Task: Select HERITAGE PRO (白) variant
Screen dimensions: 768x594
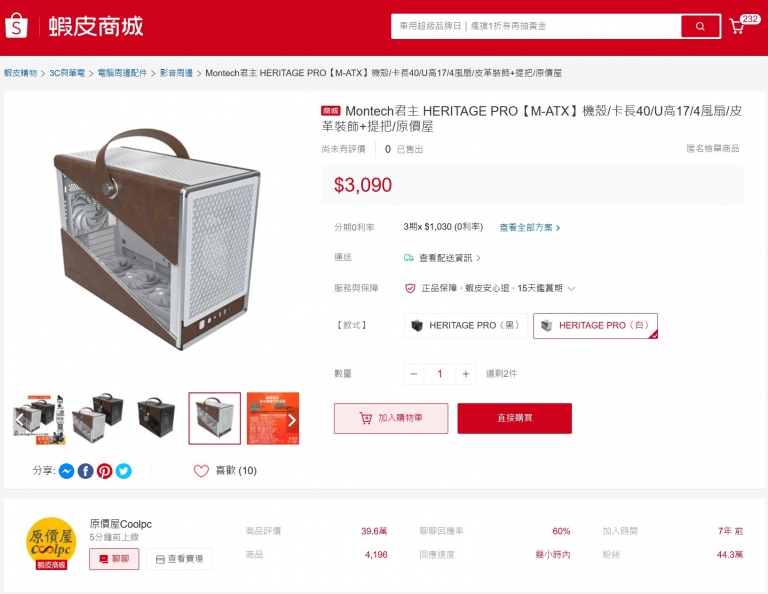Action: [595, 326]
